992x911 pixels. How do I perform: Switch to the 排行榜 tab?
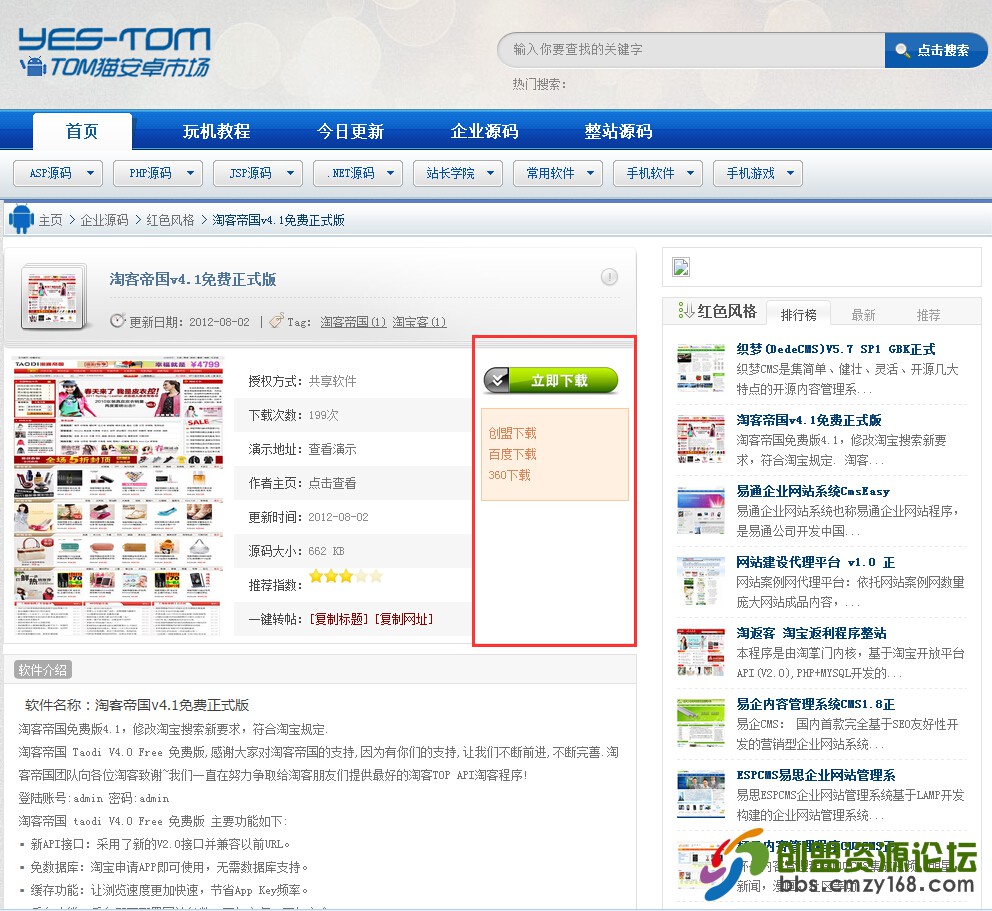click(798, 314)
